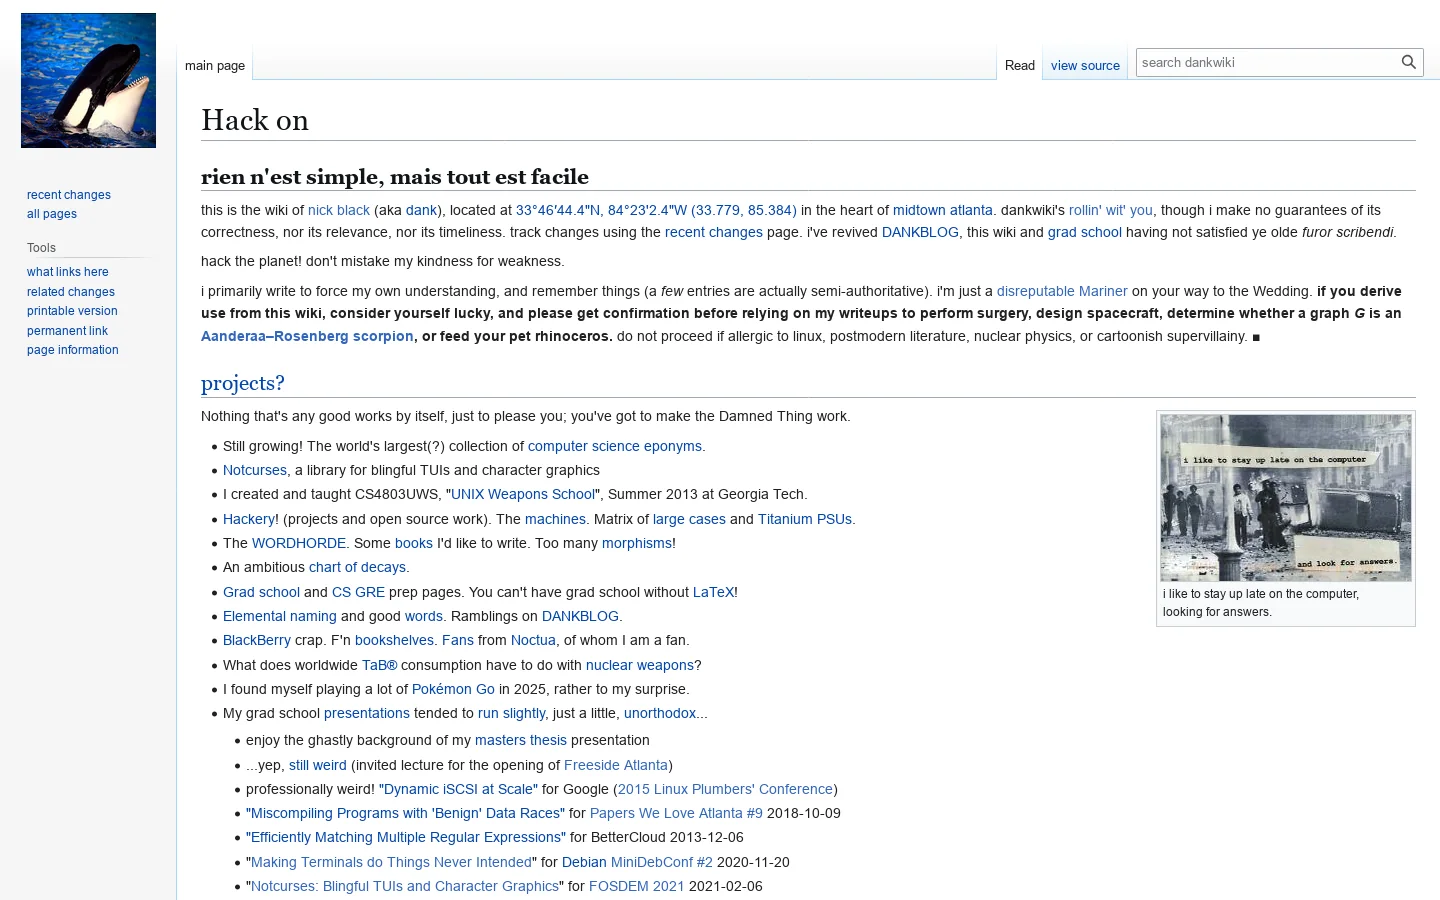Follow the 'Aanderaa–Rosenberg scorpion' link
Image resolution: width=1440 pixels, height=900 pixels.
click(x=307, y=336)
